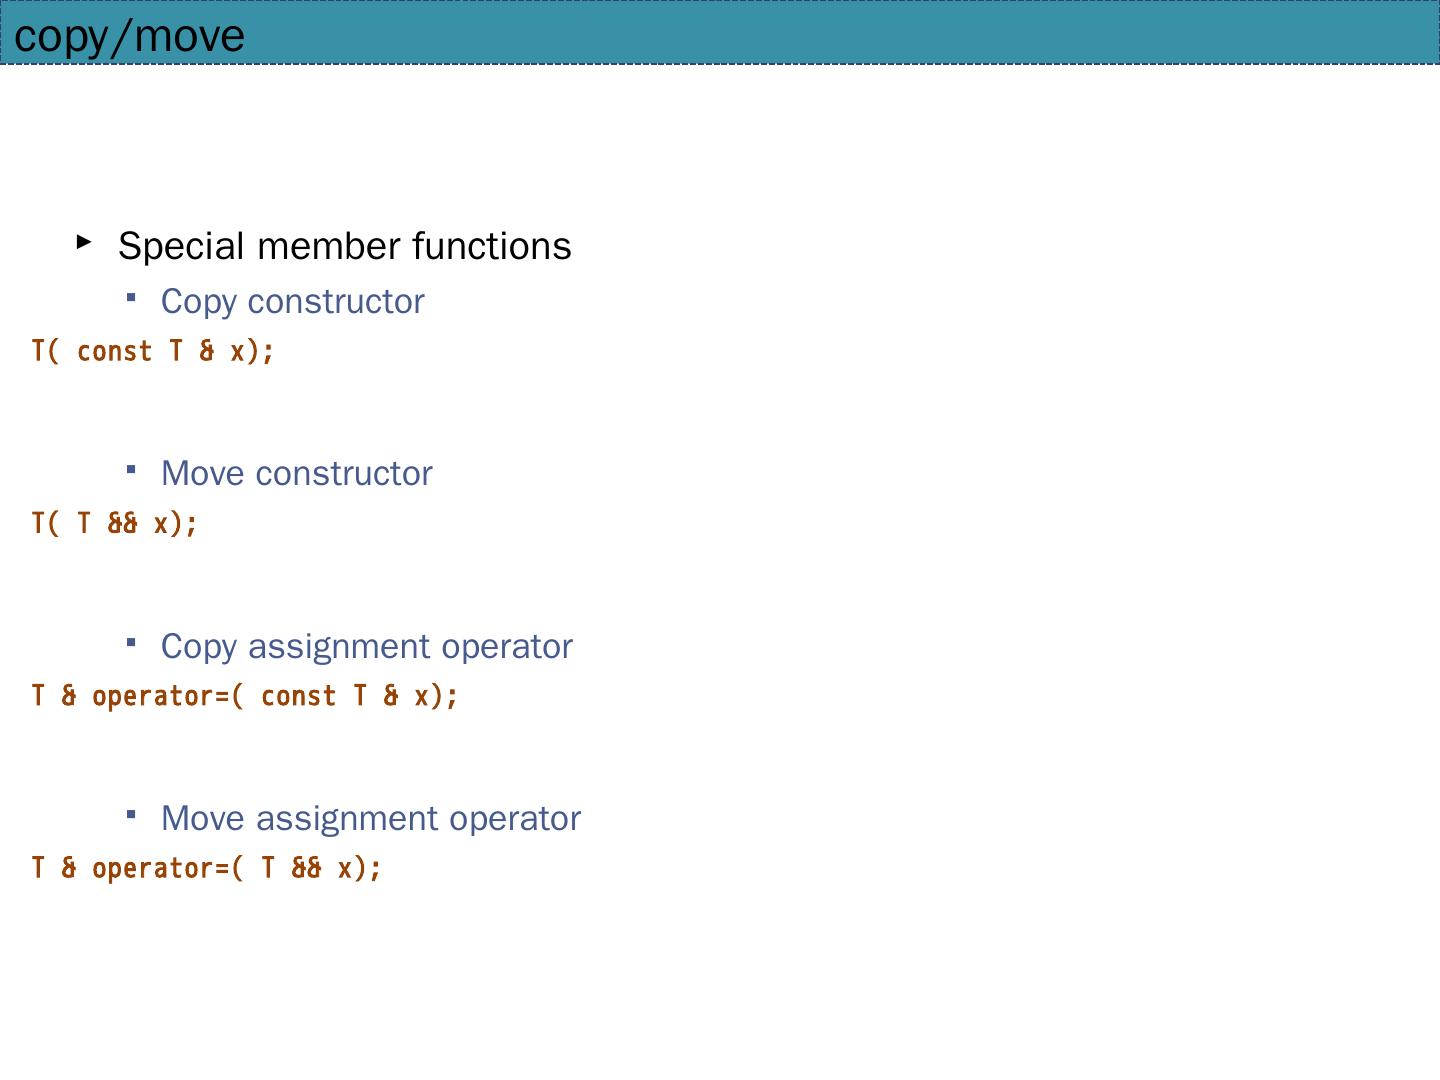The image size is (1440, 1080).
Task: Click the square bullet before Move constructor
Action: [131, 468]
